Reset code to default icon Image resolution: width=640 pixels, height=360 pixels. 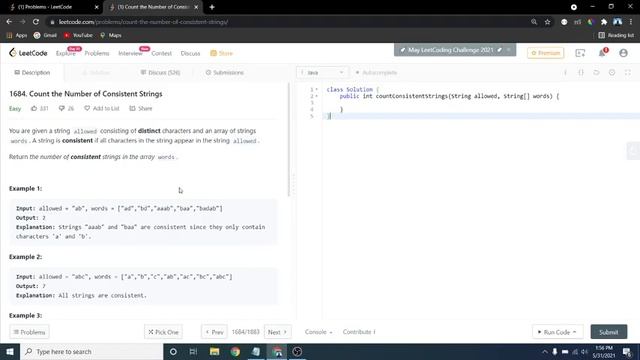point(596,73)
